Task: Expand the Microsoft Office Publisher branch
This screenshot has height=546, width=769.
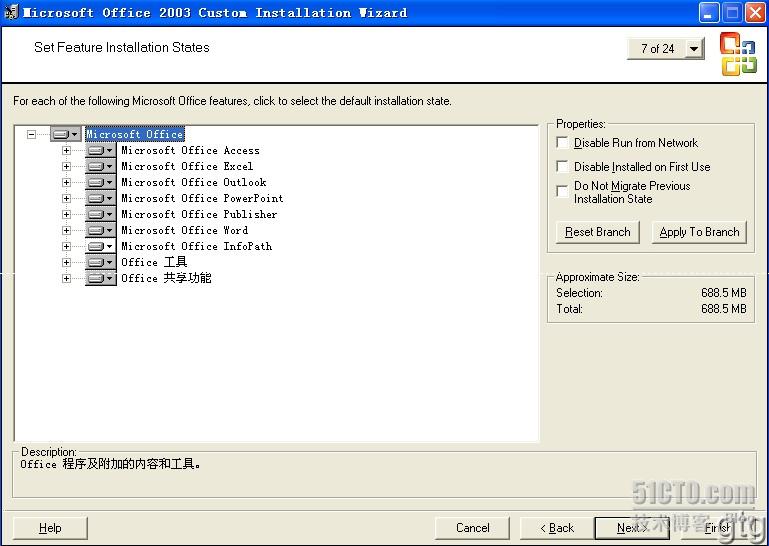Action: click(x=66, y=214)
